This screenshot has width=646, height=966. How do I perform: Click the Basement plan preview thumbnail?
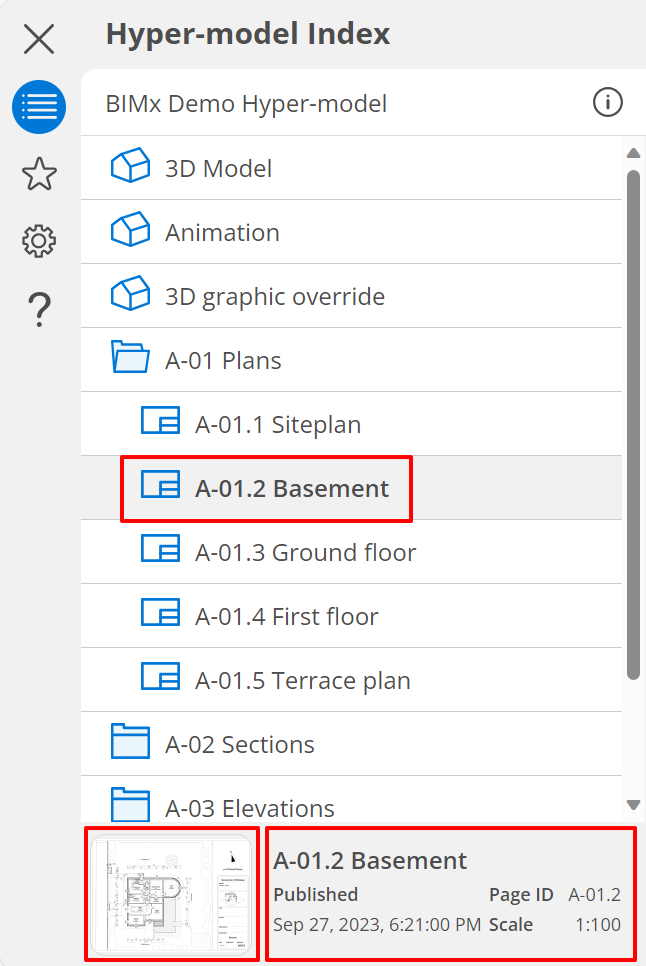click(x=172, y=893)
